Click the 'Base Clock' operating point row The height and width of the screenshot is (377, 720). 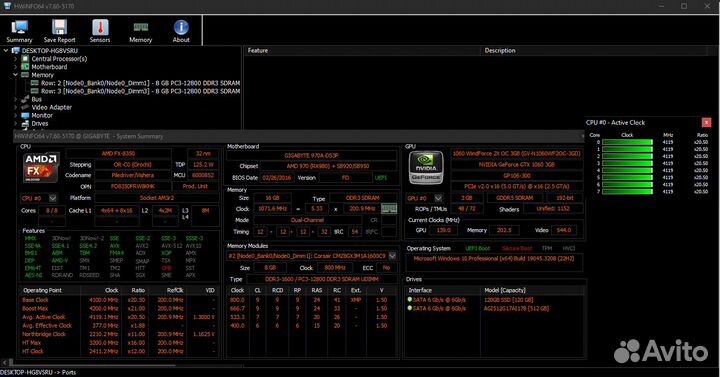click(x=118, y=300)
